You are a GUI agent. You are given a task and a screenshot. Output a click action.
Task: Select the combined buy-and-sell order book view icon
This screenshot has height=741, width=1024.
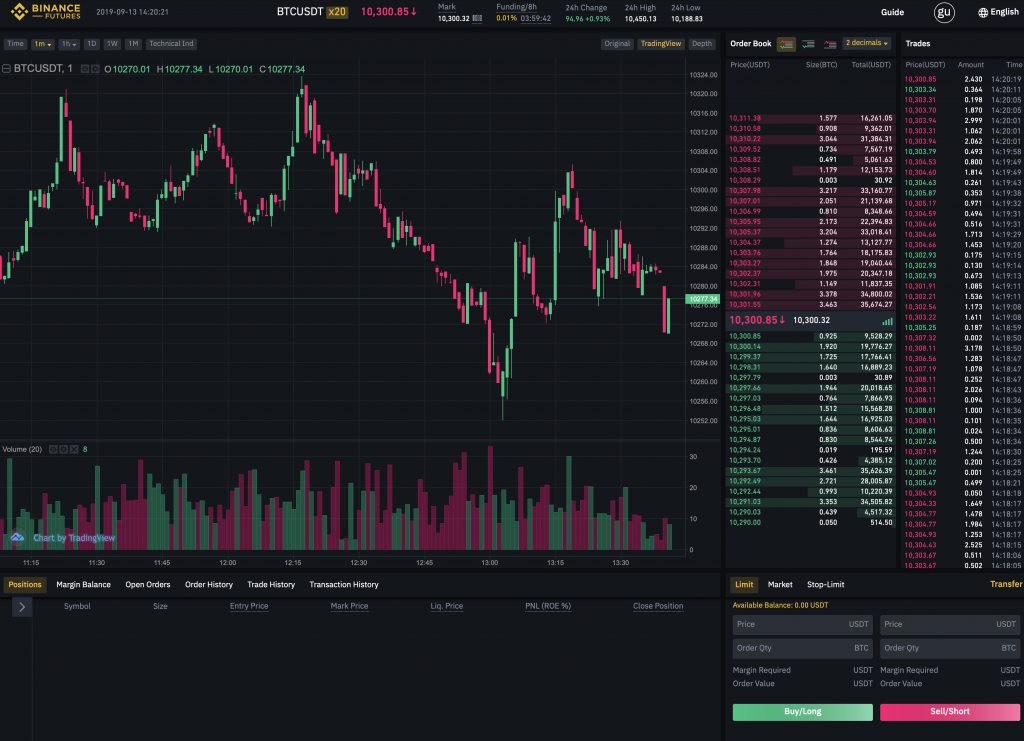click(786, 44)
